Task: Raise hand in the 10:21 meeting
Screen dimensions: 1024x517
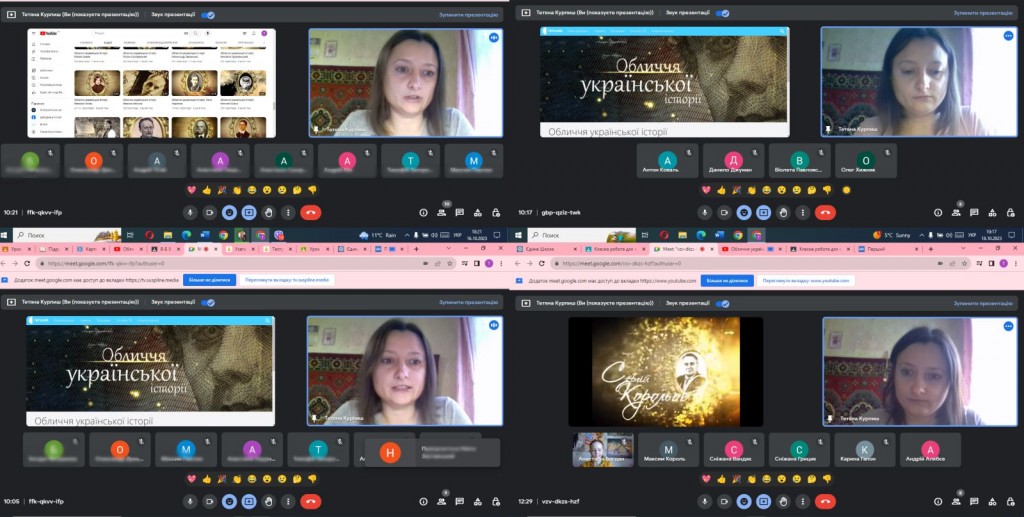Action: (268, 212)
